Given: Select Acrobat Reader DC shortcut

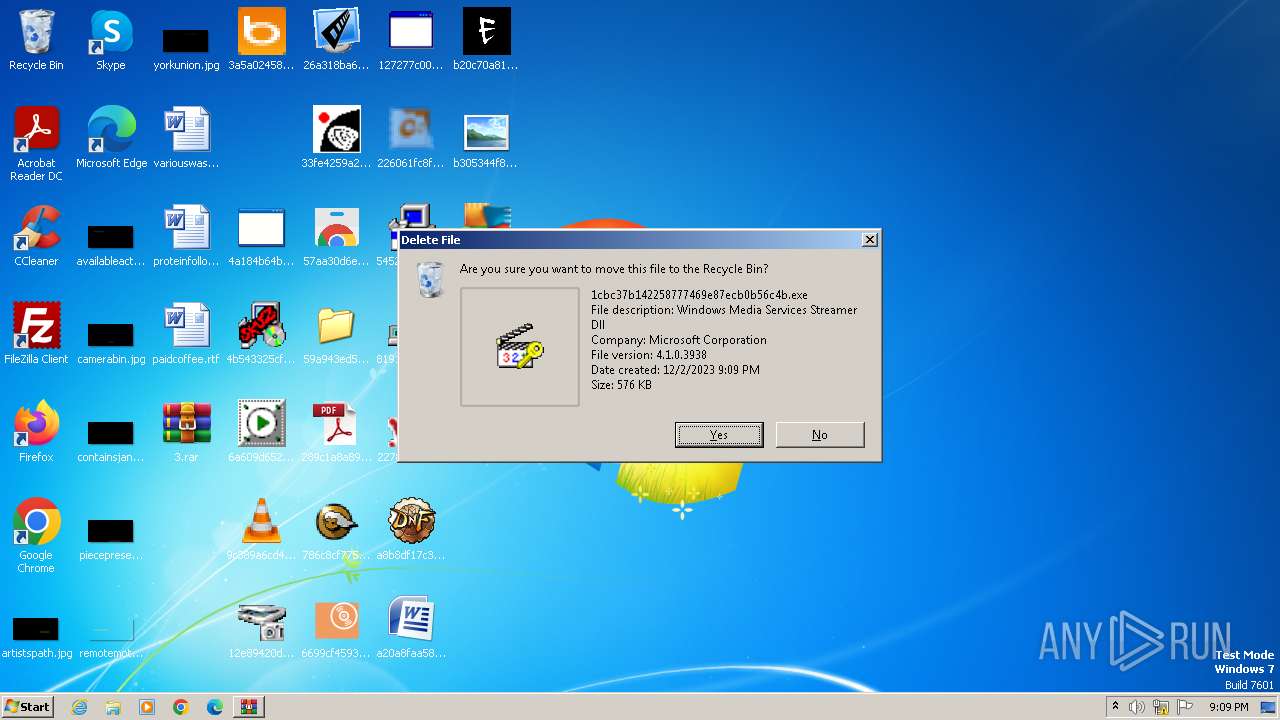Looking at the screenshot, I should pos(36,144).
